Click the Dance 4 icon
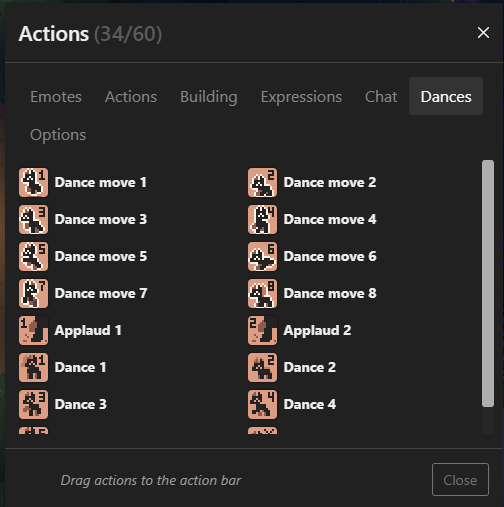The image size is (504, 507). click(262, 404)
